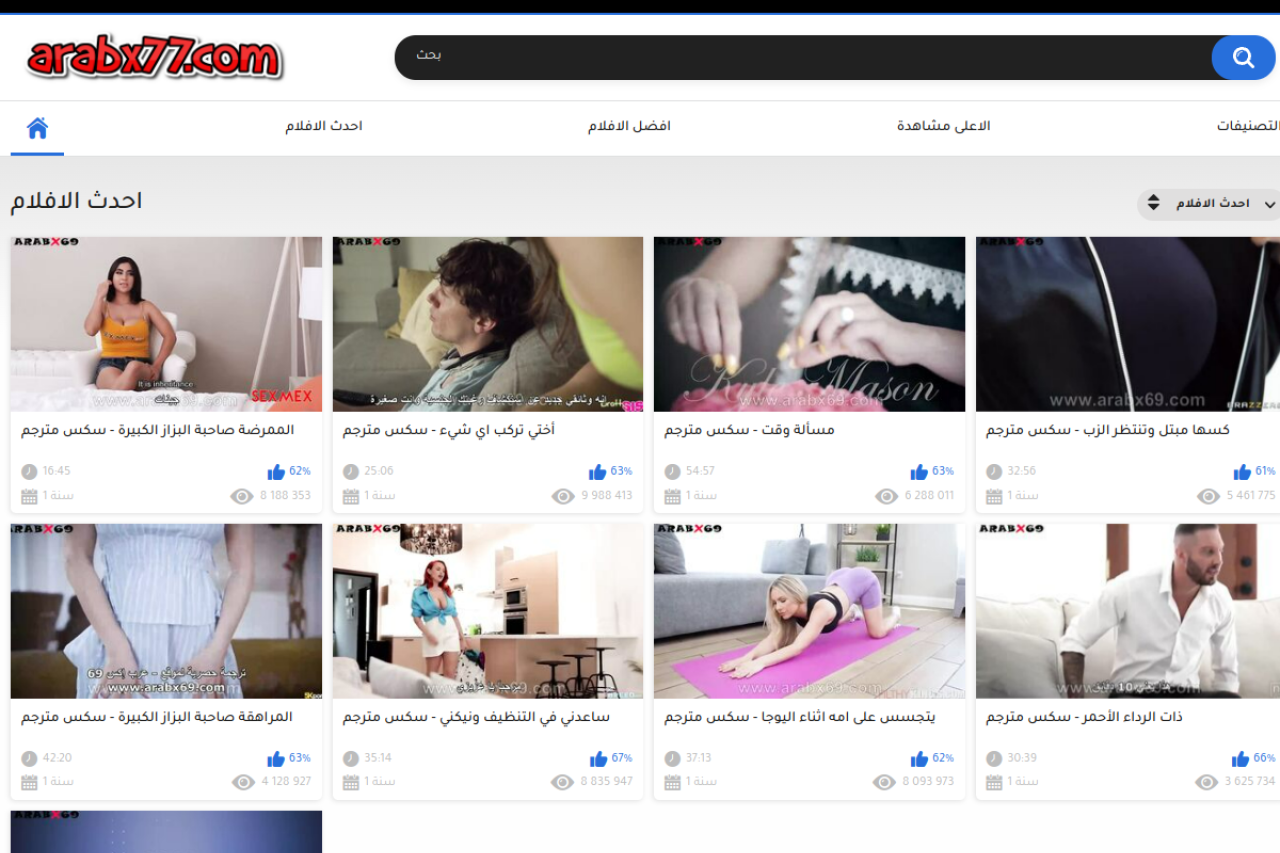This screenshot has width=1280, height=853.
Task: Click the blue search magnifier button
Action: click(x=1243, y=58)
